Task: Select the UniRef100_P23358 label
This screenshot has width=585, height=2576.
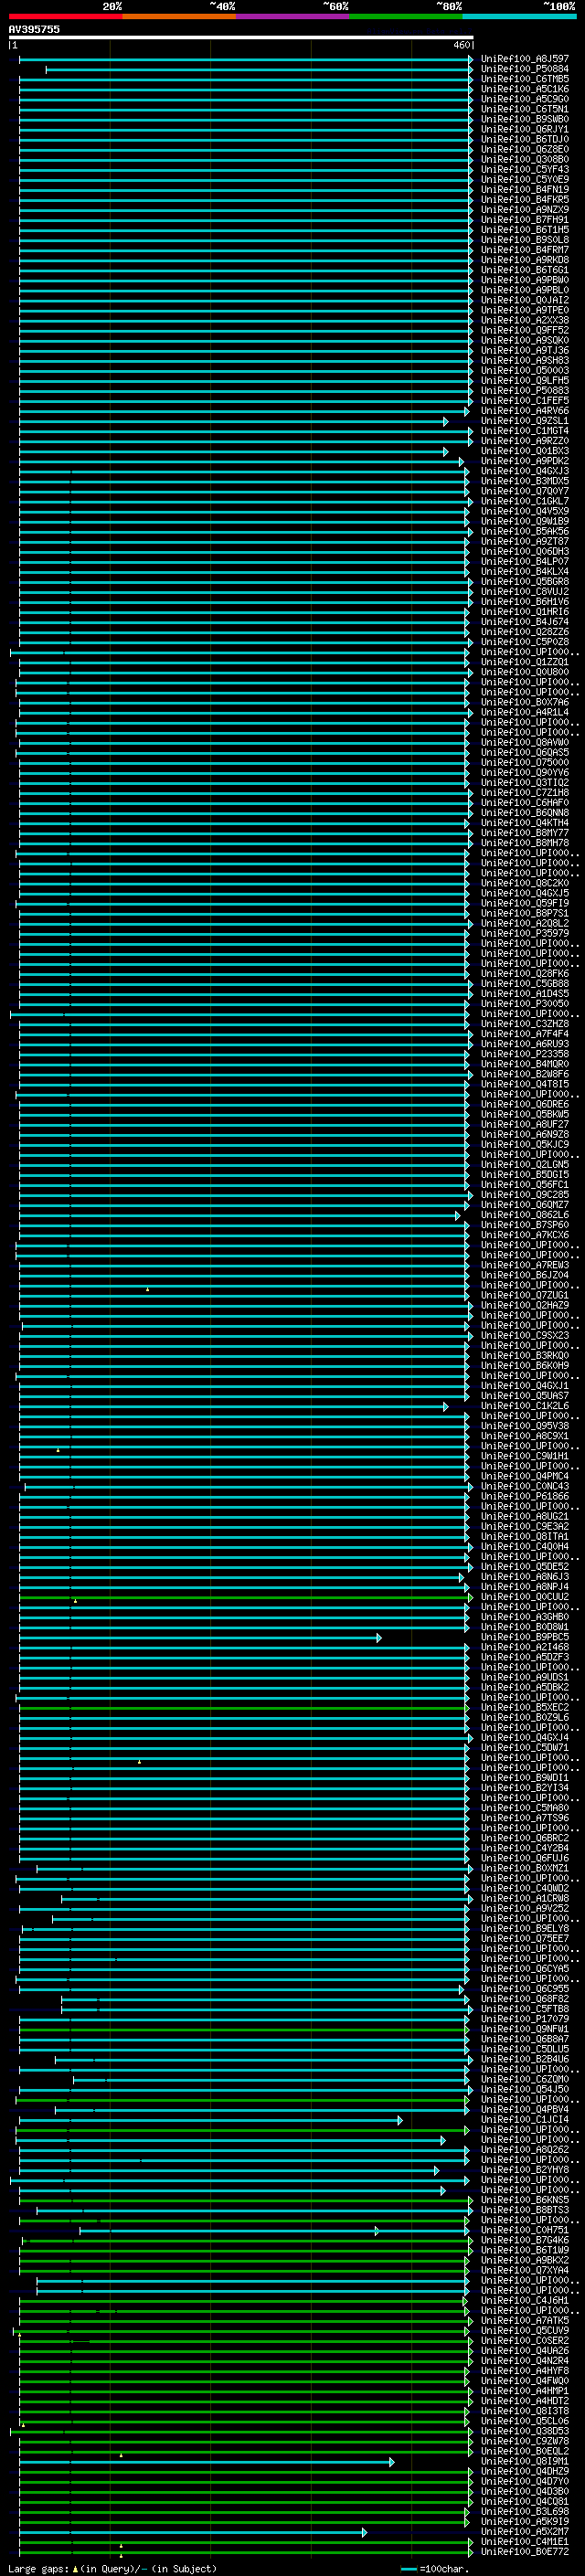Action: [525, 1054]
